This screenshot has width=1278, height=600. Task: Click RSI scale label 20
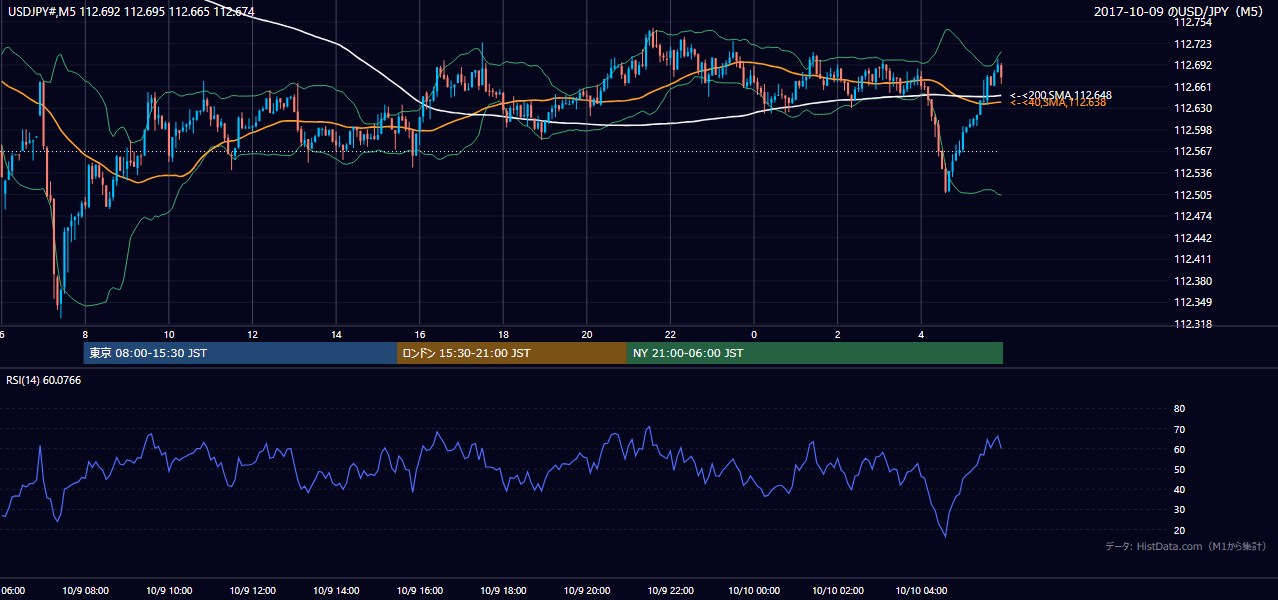1179,530
